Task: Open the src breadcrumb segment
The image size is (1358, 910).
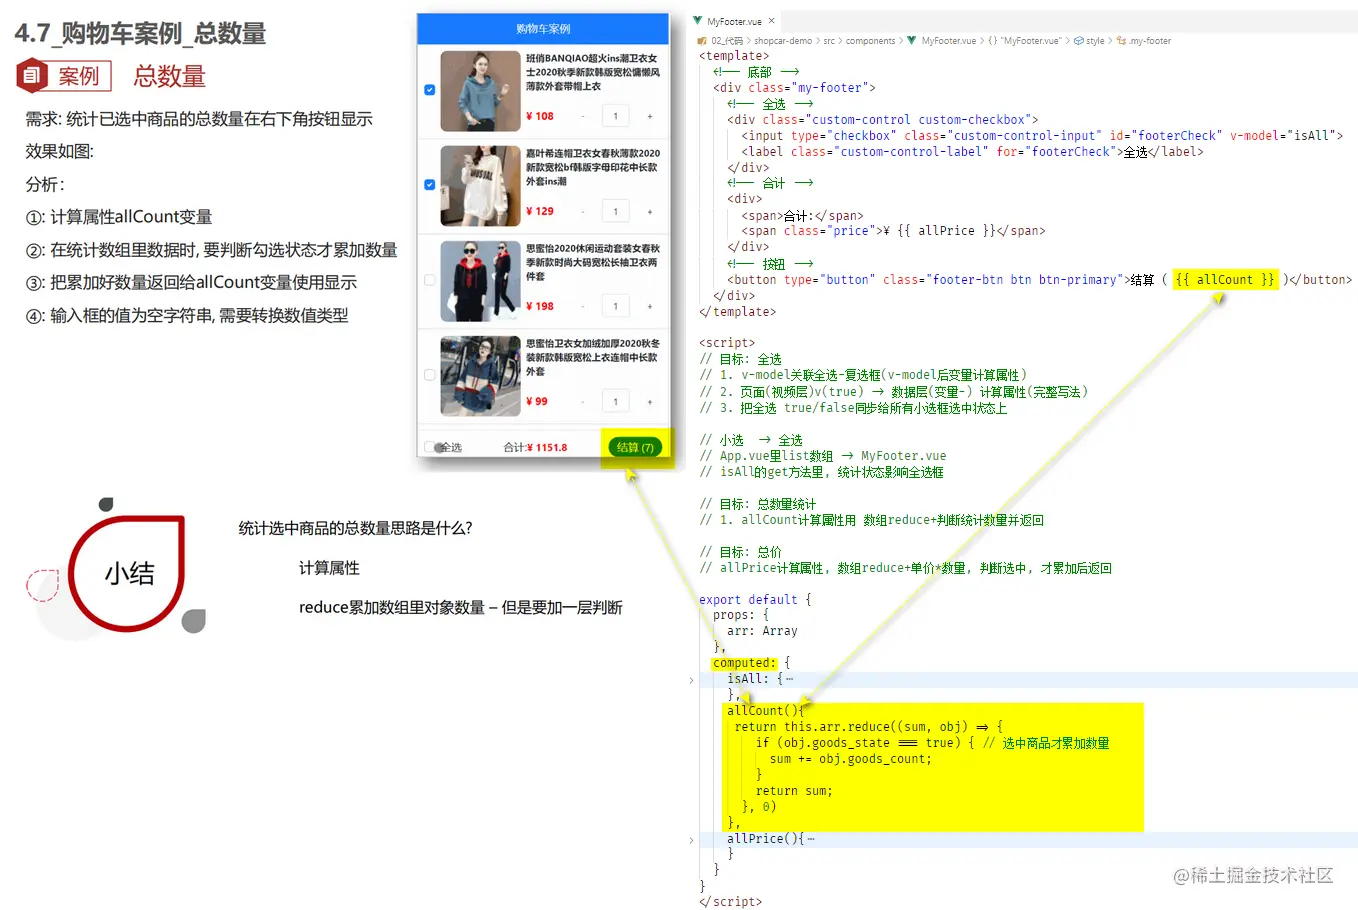Action: 829,41
